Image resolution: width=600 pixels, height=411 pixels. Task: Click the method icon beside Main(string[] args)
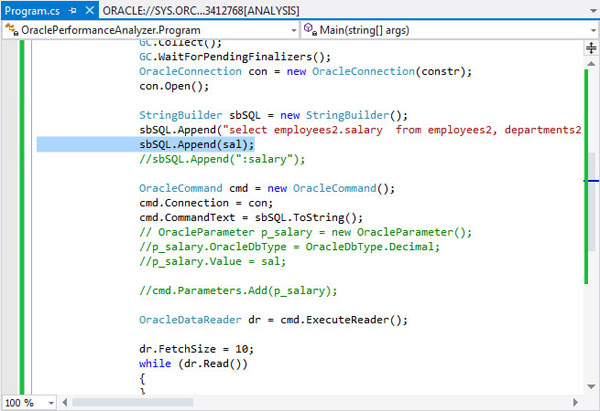click(310, 29)
